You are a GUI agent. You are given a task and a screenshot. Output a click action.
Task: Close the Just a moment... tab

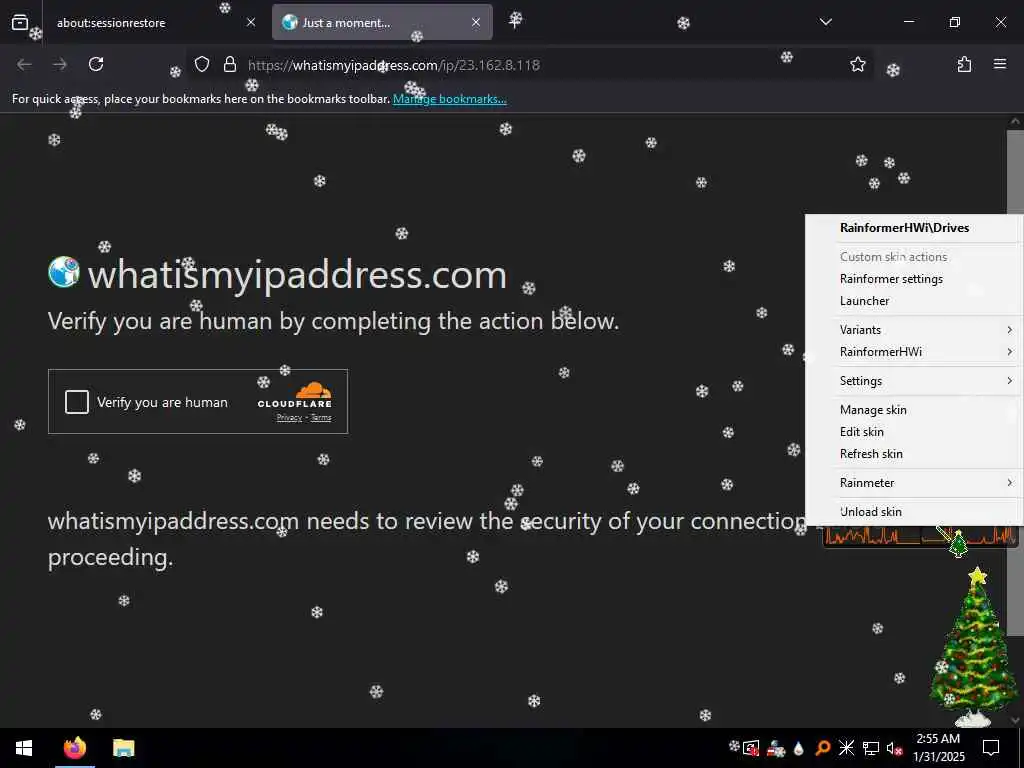coord(476,22)
